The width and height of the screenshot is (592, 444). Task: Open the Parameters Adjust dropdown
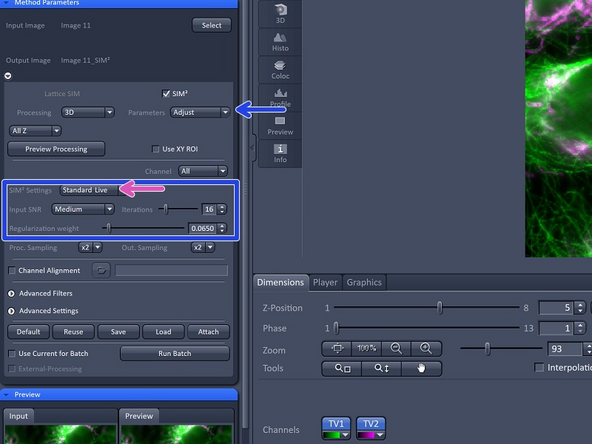pyautogui.click(x=200, y=113)
